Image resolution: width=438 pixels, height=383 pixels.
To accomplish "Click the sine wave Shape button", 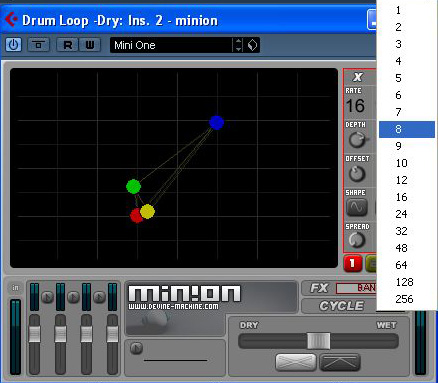I will (x=357, y=207).
